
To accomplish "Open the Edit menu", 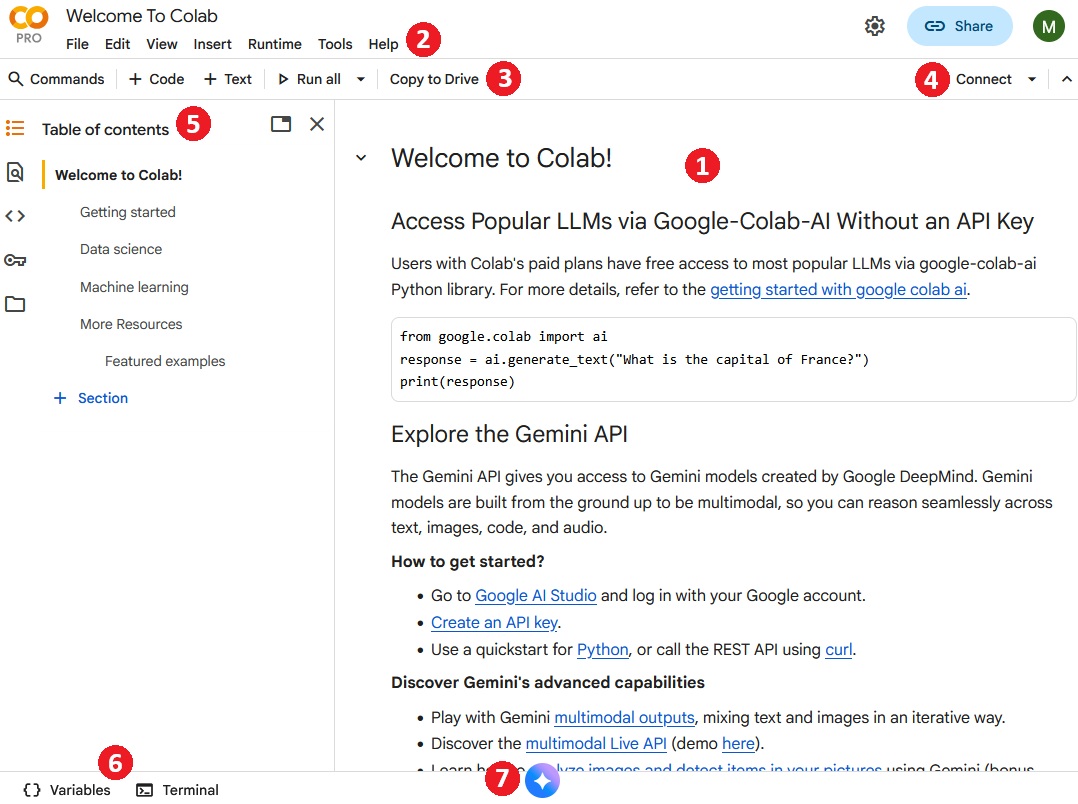I will click(118, 44).
